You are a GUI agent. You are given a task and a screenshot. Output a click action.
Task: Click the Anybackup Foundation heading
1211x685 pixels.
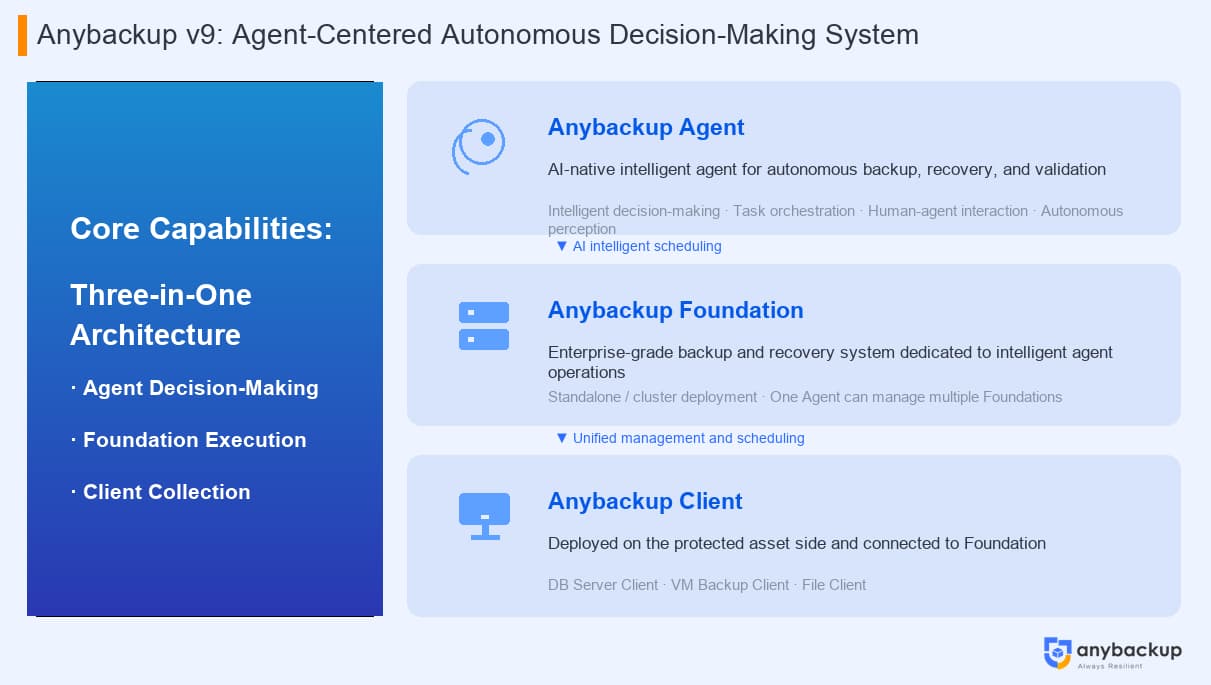click(x=676, y=310)
